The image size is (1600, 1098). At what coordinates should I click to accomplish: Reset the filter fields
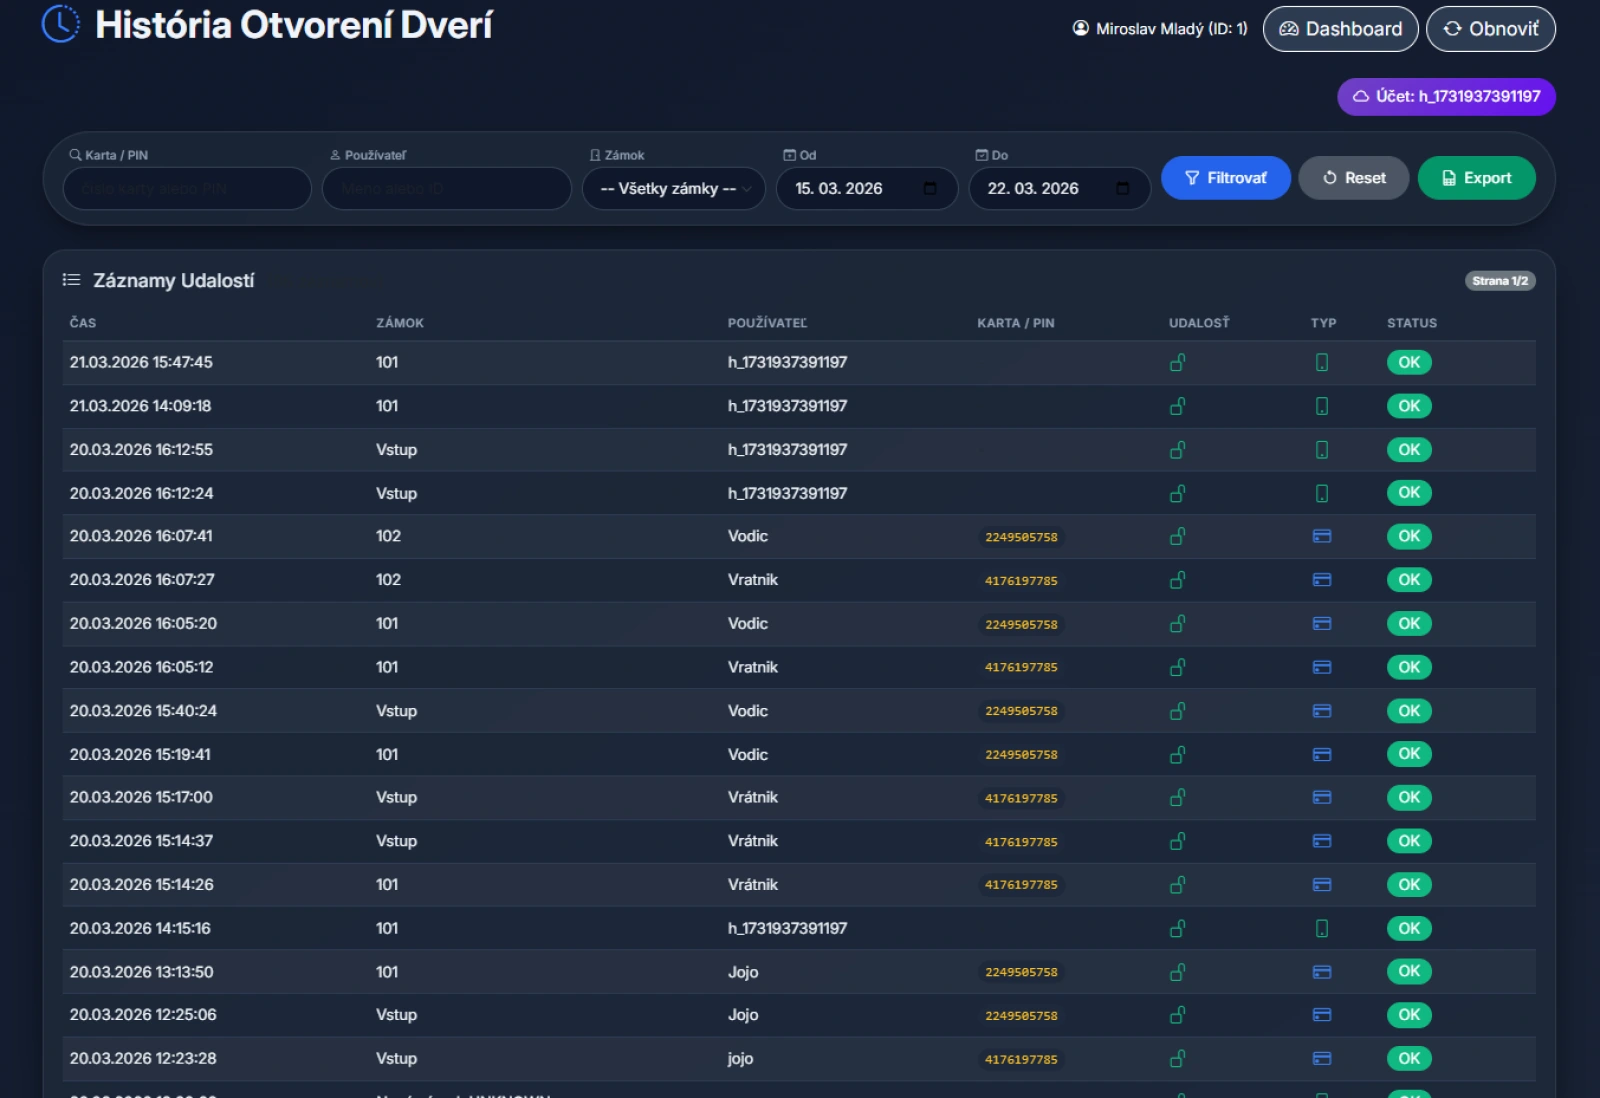pos(1353,178)
